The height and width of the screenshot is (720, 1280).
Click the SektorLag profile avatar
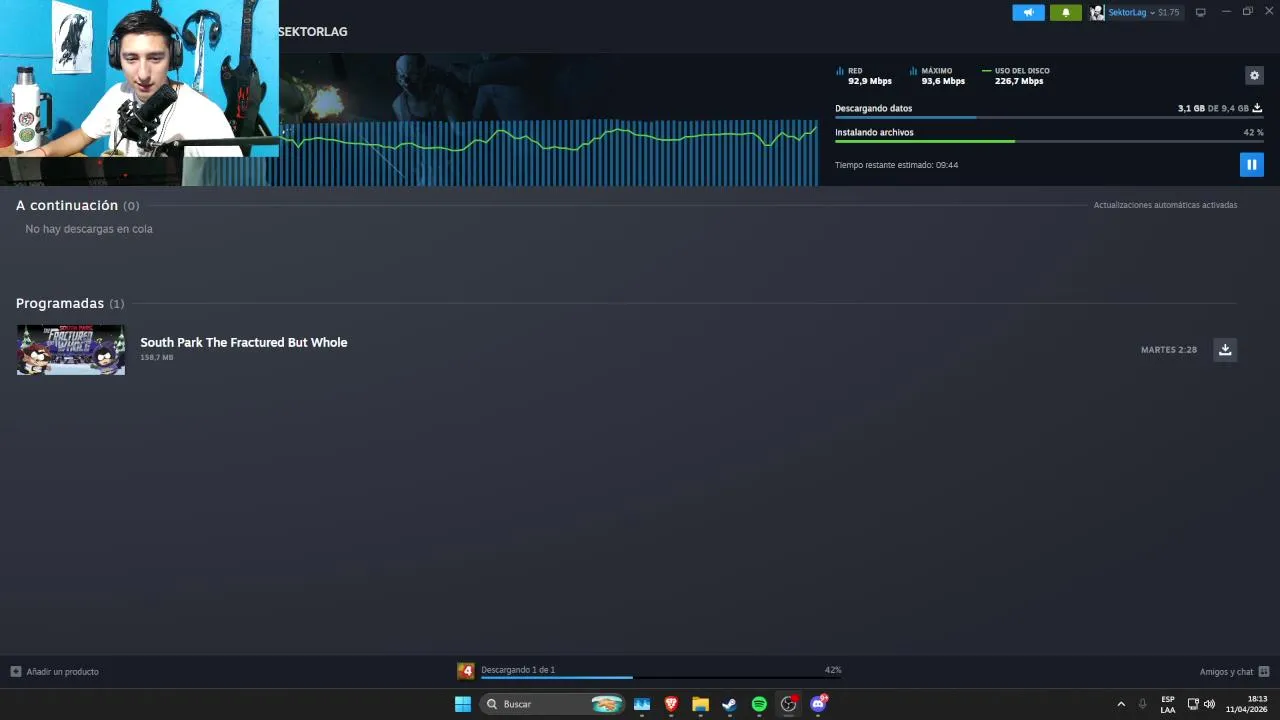pyautogui.click(x=1097, y=12)
